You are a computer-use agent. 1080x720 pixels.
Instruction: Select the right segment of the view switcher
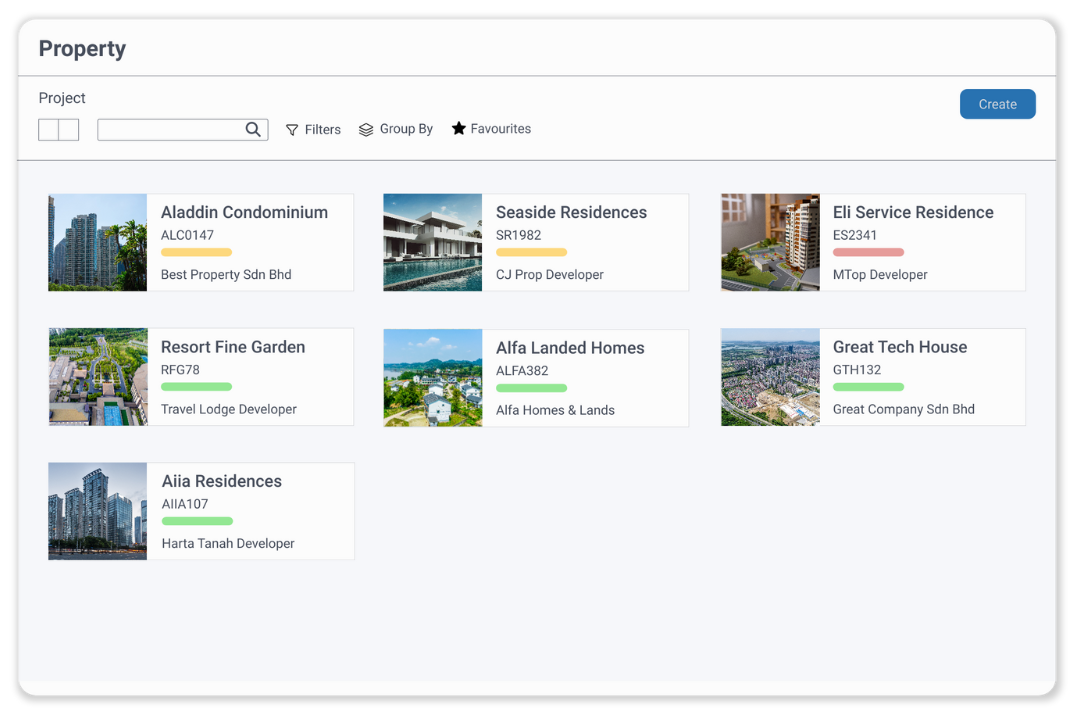[69, 130]
